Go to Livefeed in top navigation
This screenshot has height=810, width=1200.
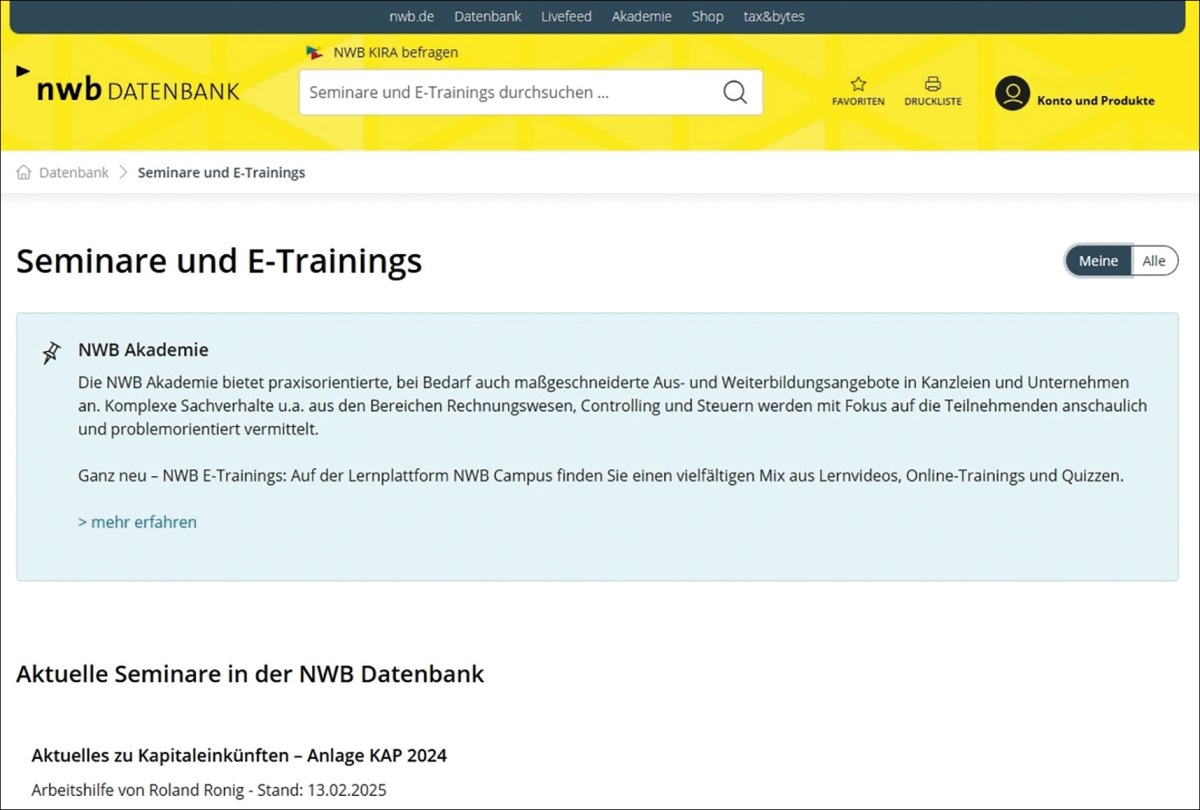point(566,16)
